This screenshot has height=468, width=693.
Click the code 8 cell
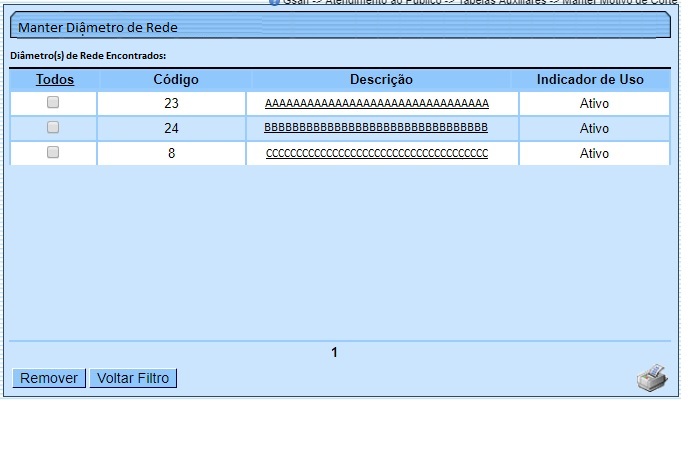pos(171,153)
